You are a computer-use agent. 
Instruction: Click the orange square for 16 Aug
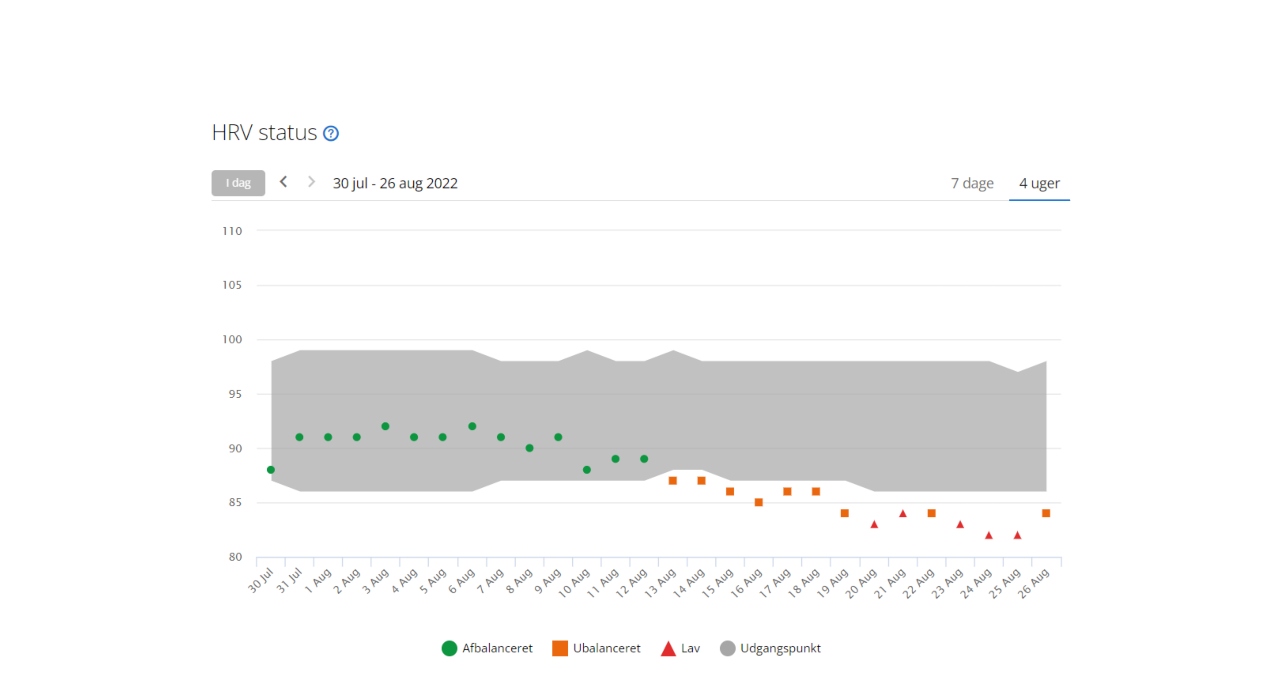(759, 502)
